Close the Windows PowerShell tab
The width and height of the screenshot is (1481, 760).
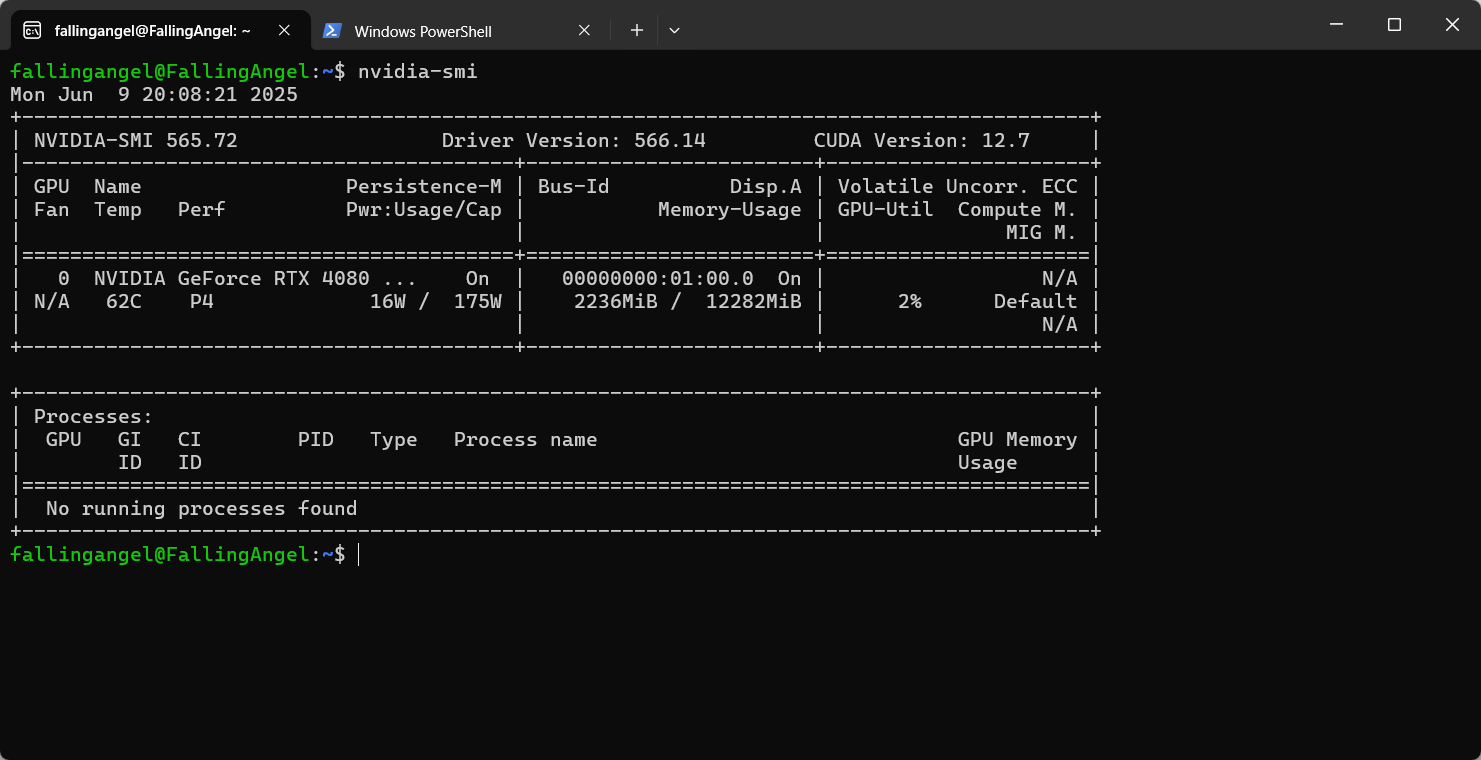click(584, 31)
